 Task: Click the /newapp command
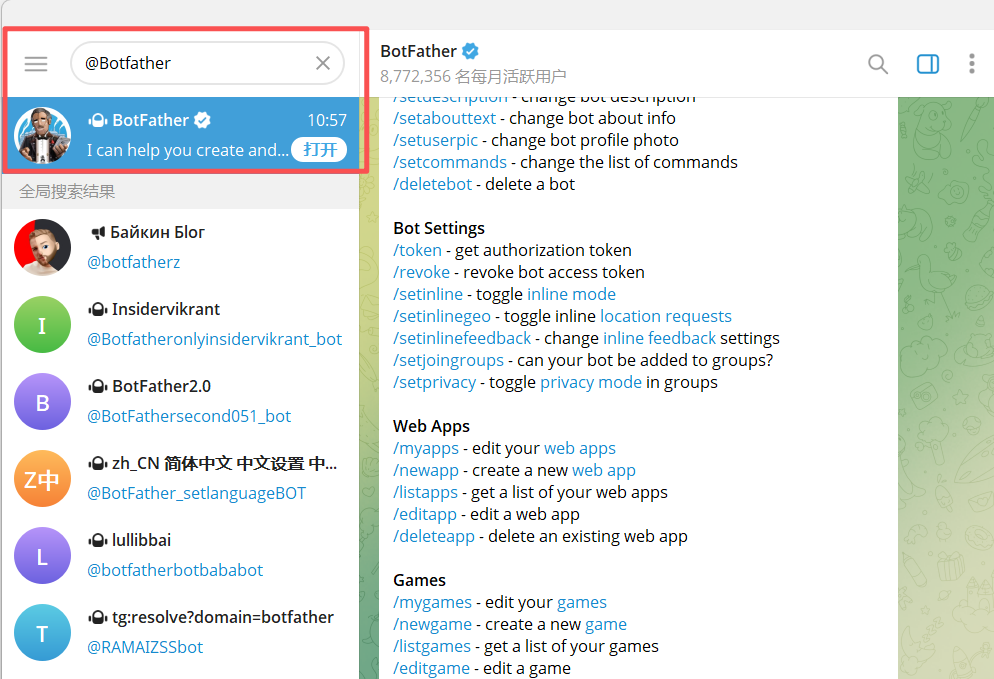pos(426,470)
